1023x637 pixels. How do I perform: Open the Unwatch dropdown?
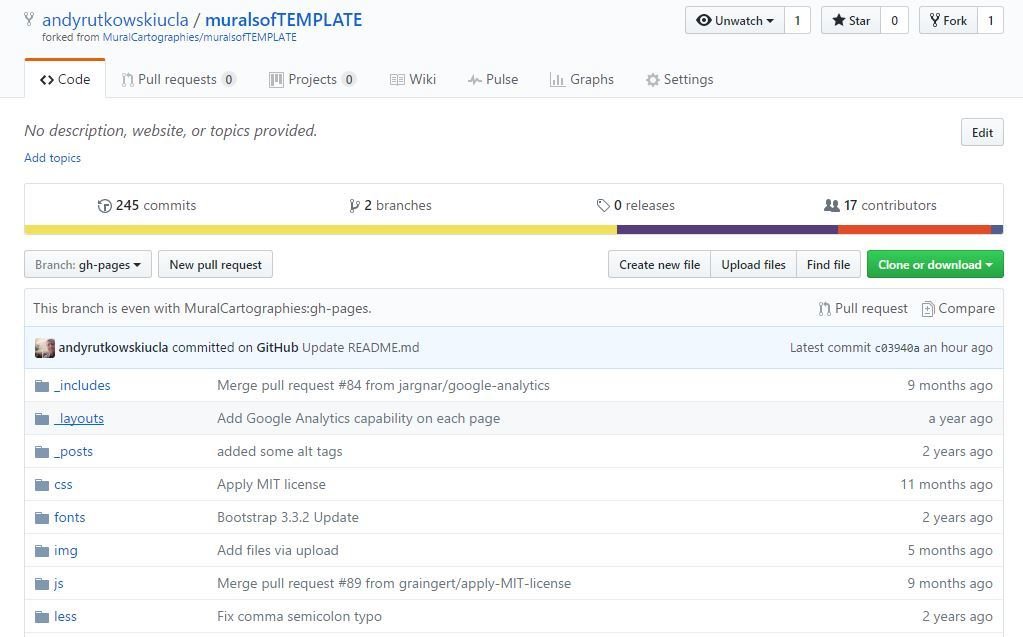click(x=735, y=20)
